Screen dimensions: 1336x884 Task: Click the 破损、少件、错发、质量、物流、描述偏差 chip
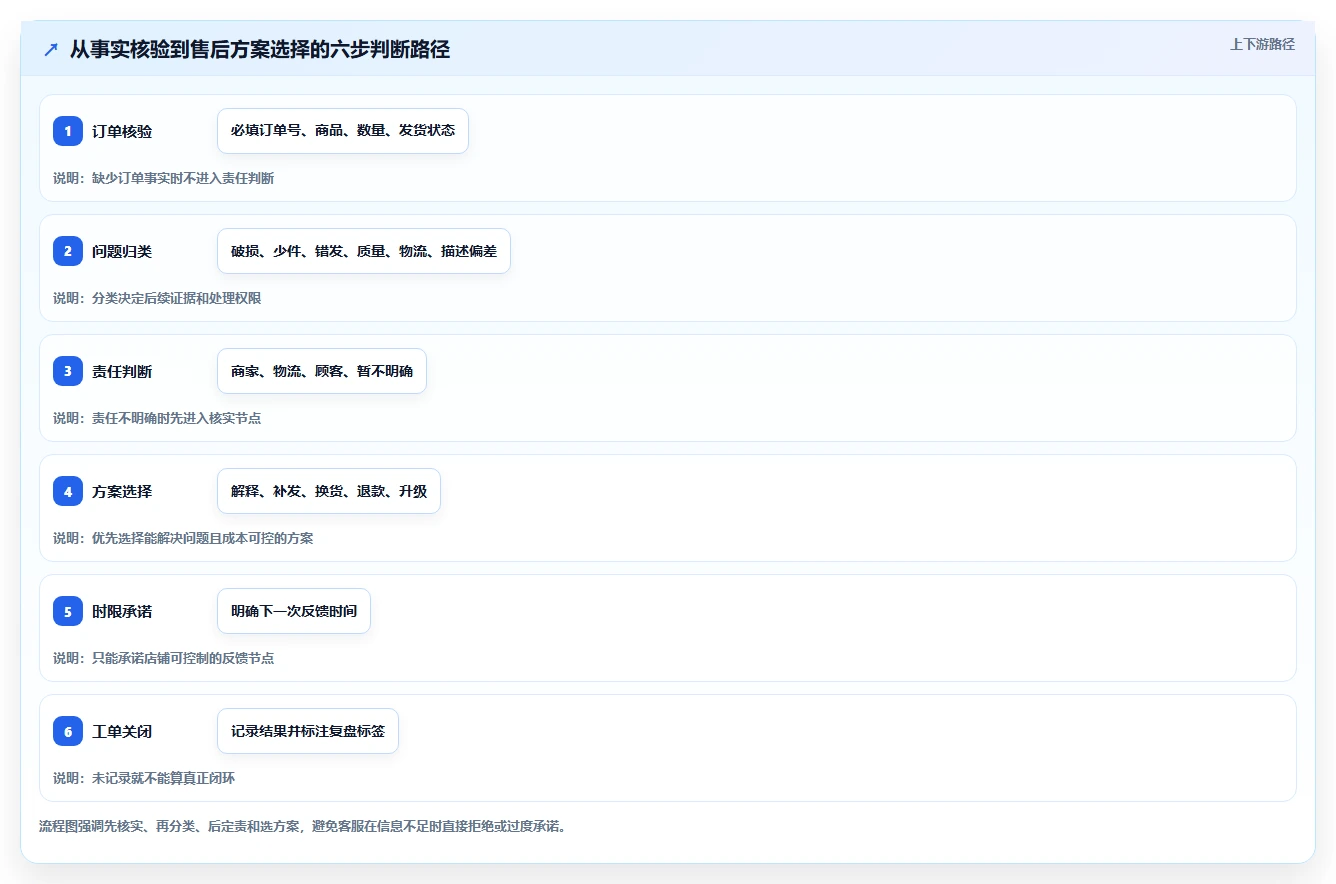pyautogui.click(x=364, y=251)
